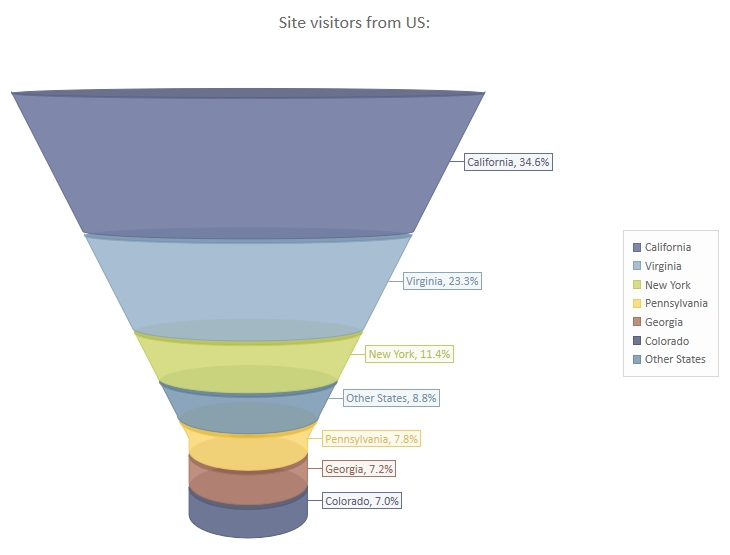Click the New York legend color swatch
The width and height of the screenshot is (730, 555).
[636, 285]
